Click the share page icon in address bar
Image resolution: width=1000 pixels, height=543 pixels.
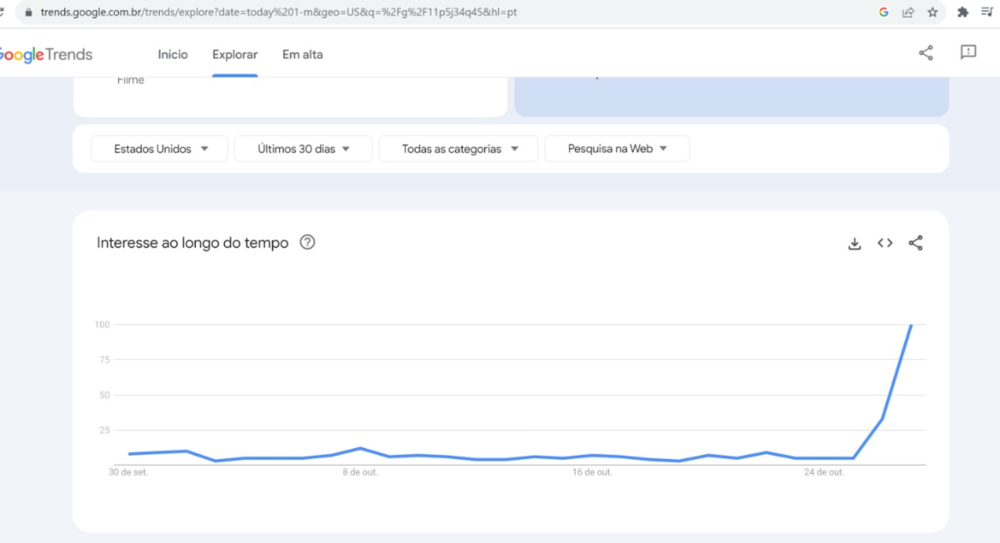(x=908, y=12)
